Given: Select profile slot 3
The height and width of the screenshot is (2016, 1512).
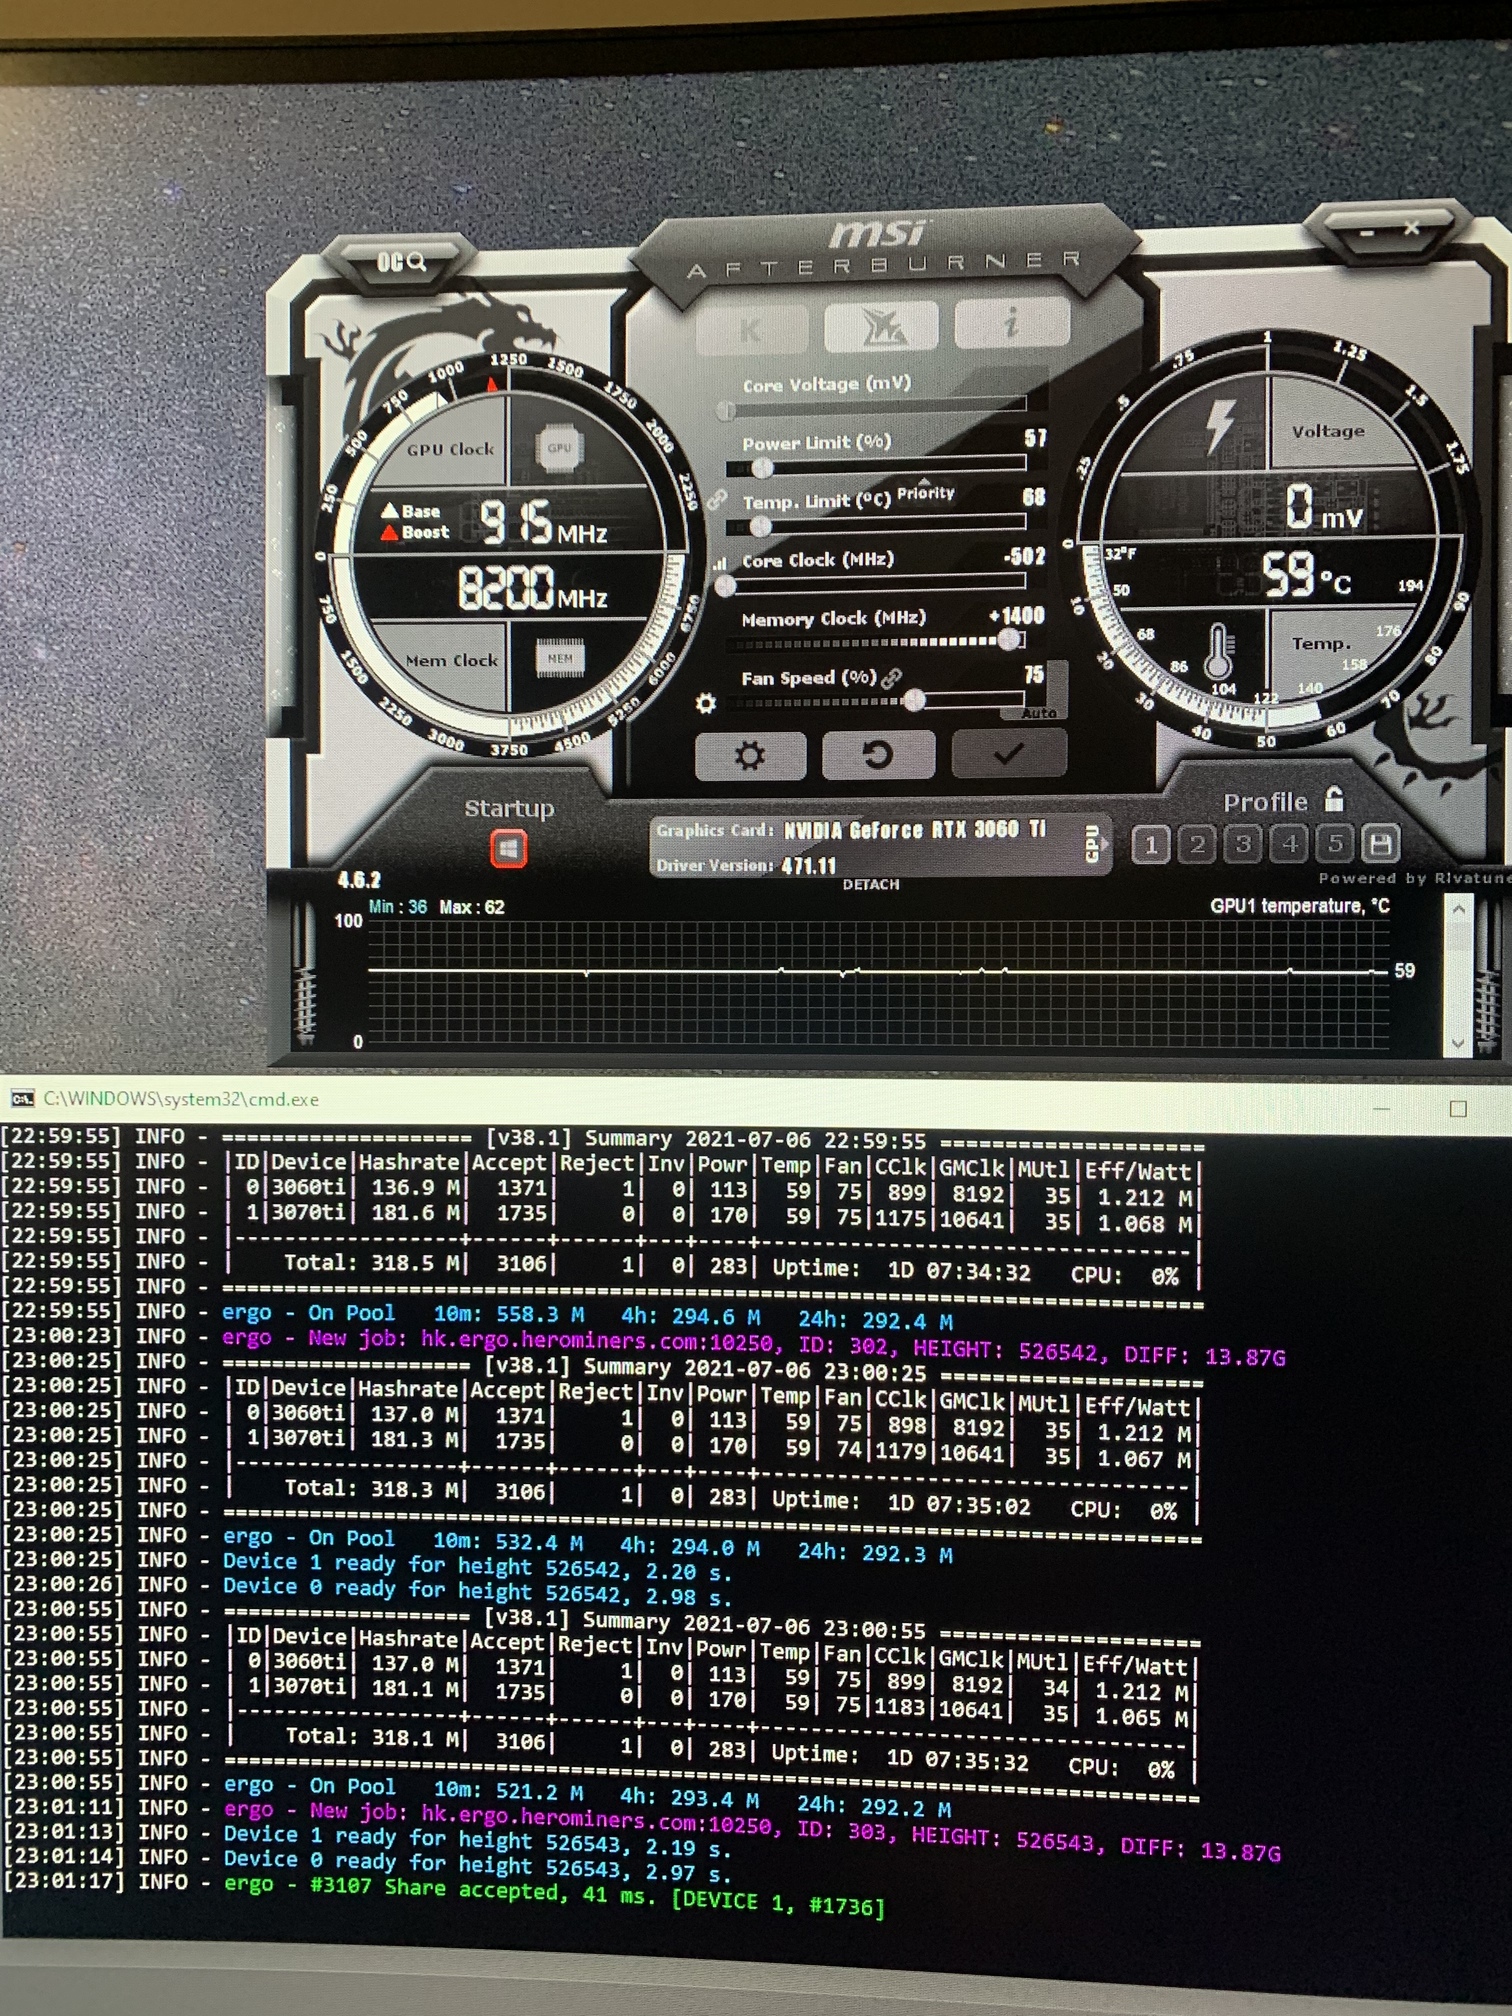Looking at the screenshot, I should pyautogui.click(x=1243, y=845).
